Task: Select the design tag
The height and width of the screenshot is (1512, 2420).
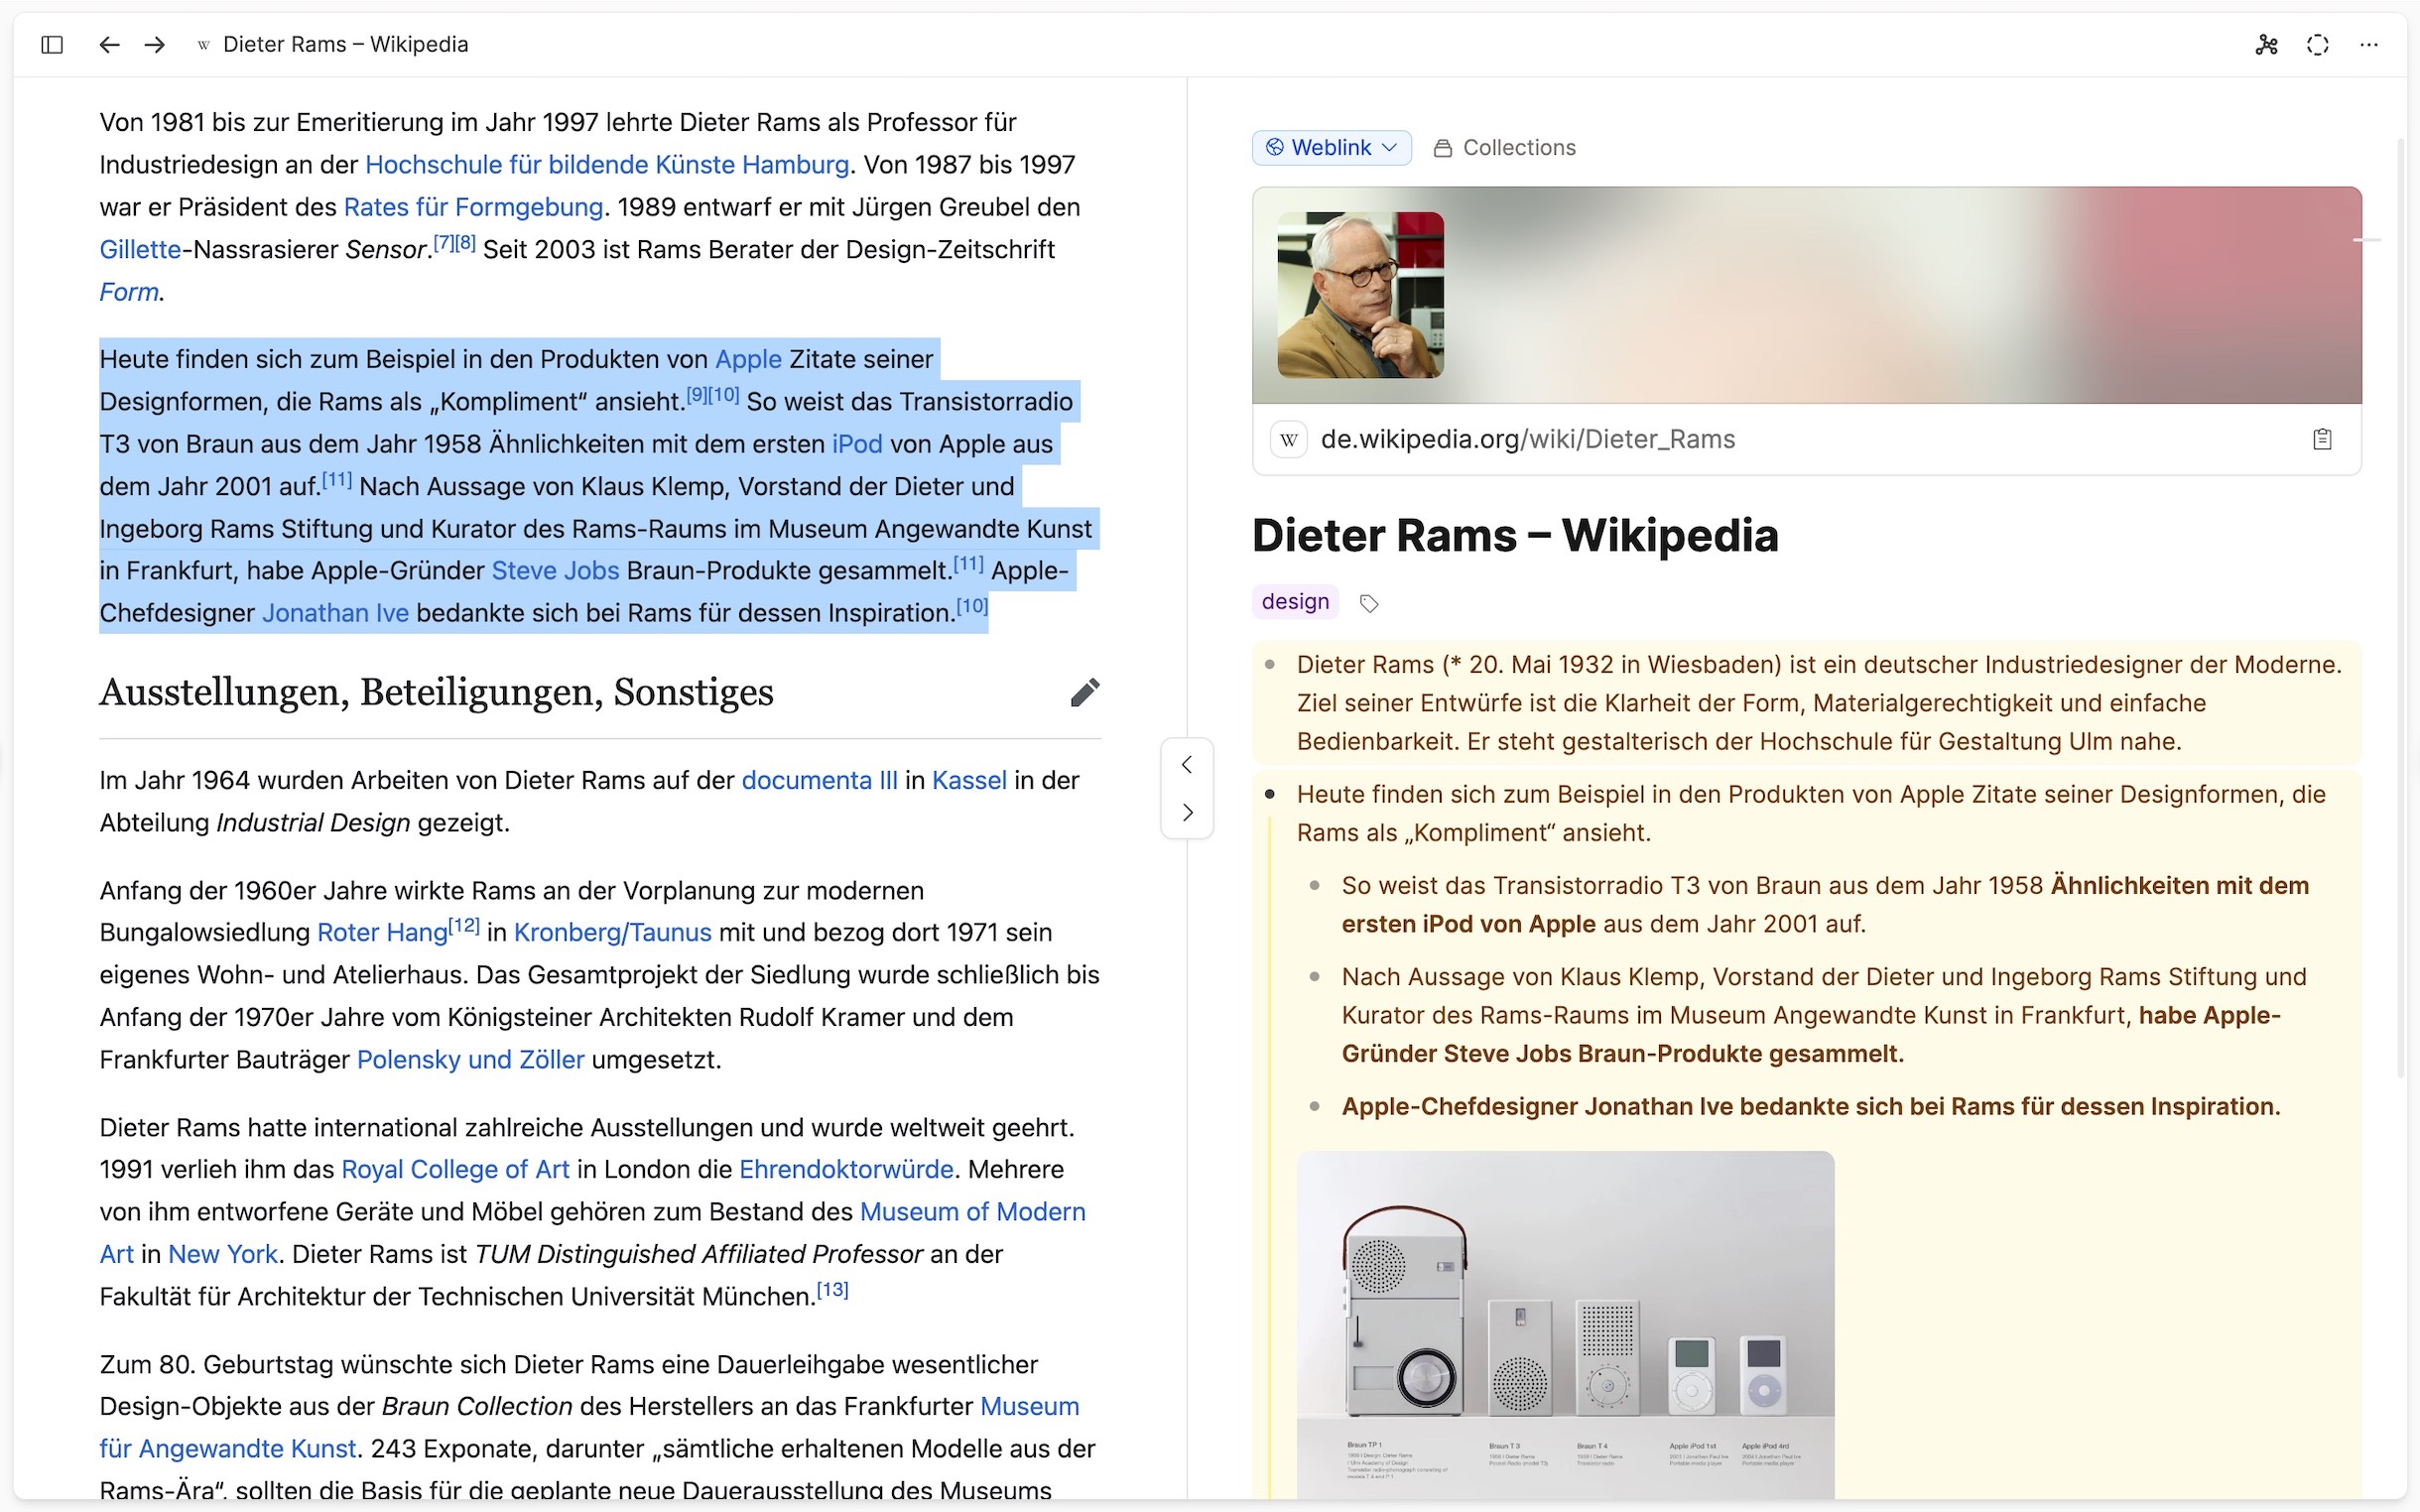Action: [1295, 601]
